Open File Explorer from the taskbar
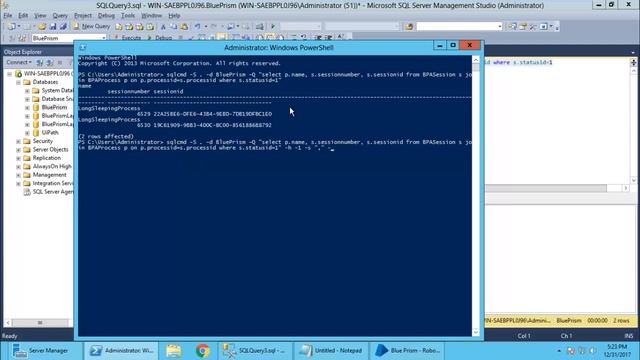The image size is (640, 360). coord(173,351)
